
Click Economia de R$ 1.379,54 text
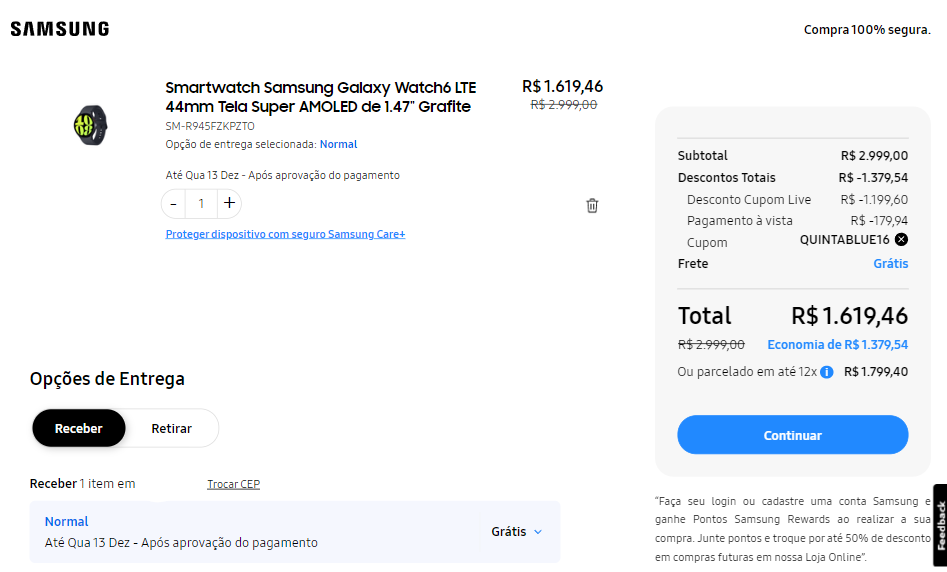pyautogui.click(x=838, y=345)
